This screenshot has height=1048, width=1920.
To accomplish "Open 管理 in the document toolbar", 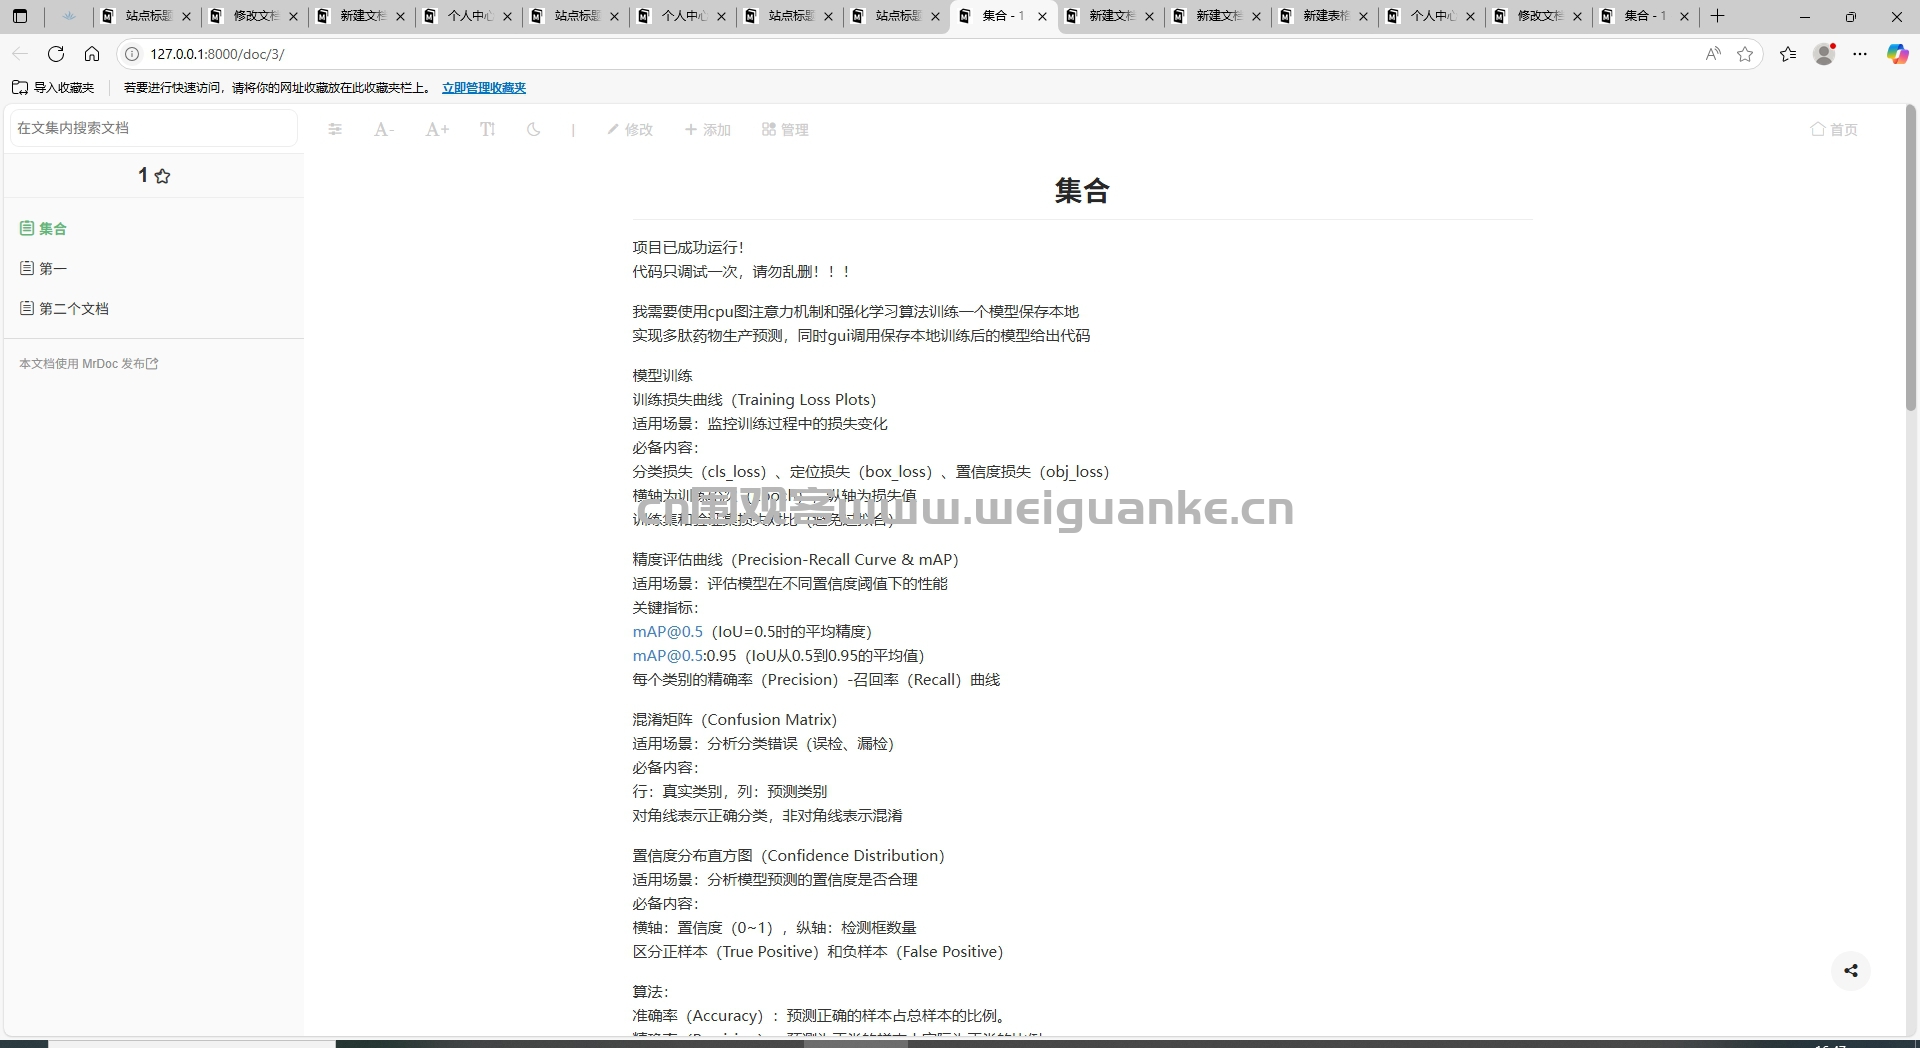I will click(x=785, y=129).
